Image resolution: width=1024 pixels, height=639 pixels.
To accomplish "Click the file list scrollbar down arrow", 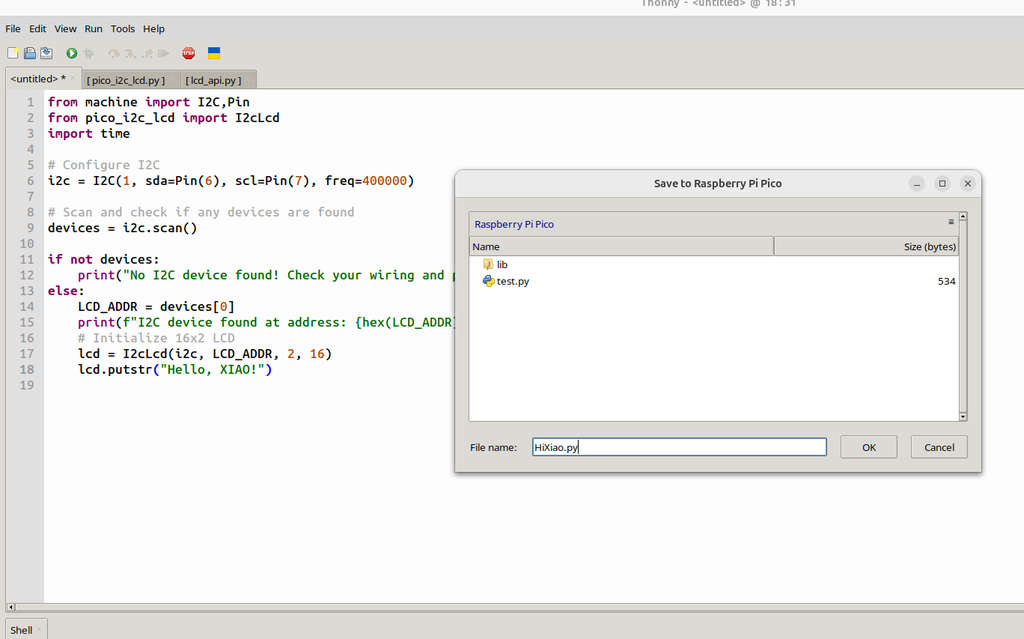I will click(x=963, y=416).
